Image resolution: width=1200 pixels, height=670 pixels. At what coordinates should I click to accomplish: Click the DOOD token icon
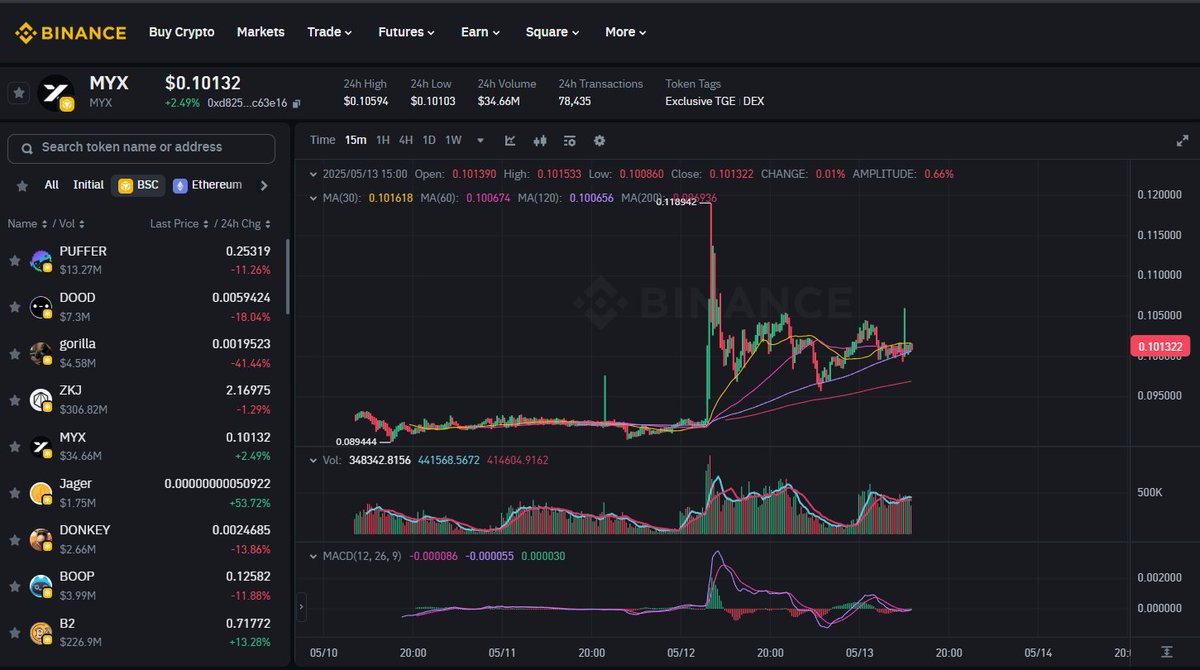[41, 307]
